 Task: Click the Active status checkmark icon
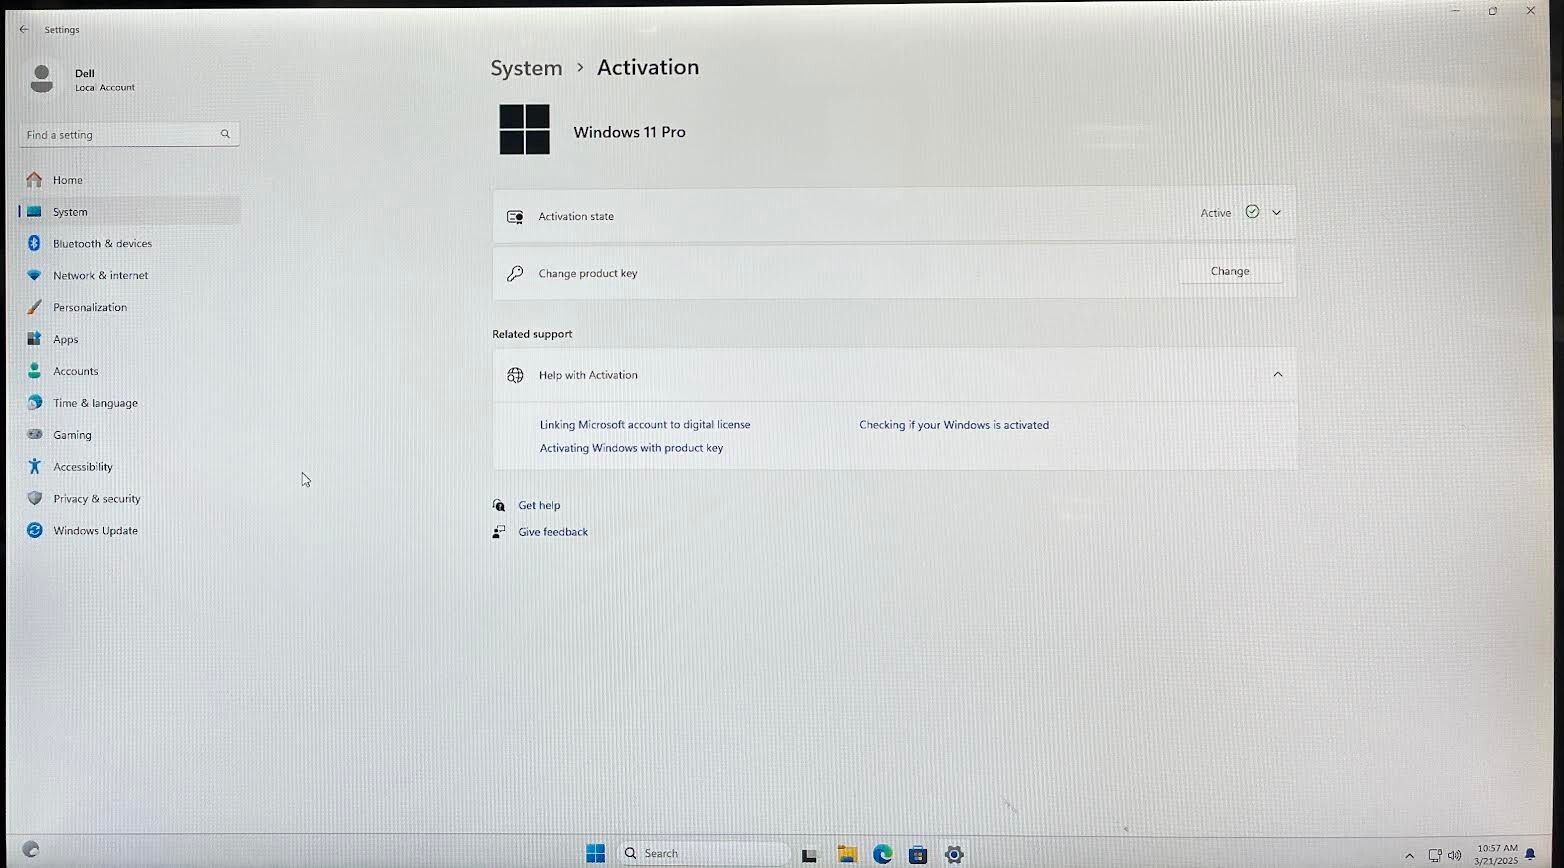pyautogui.click(x=1252, y=212)
